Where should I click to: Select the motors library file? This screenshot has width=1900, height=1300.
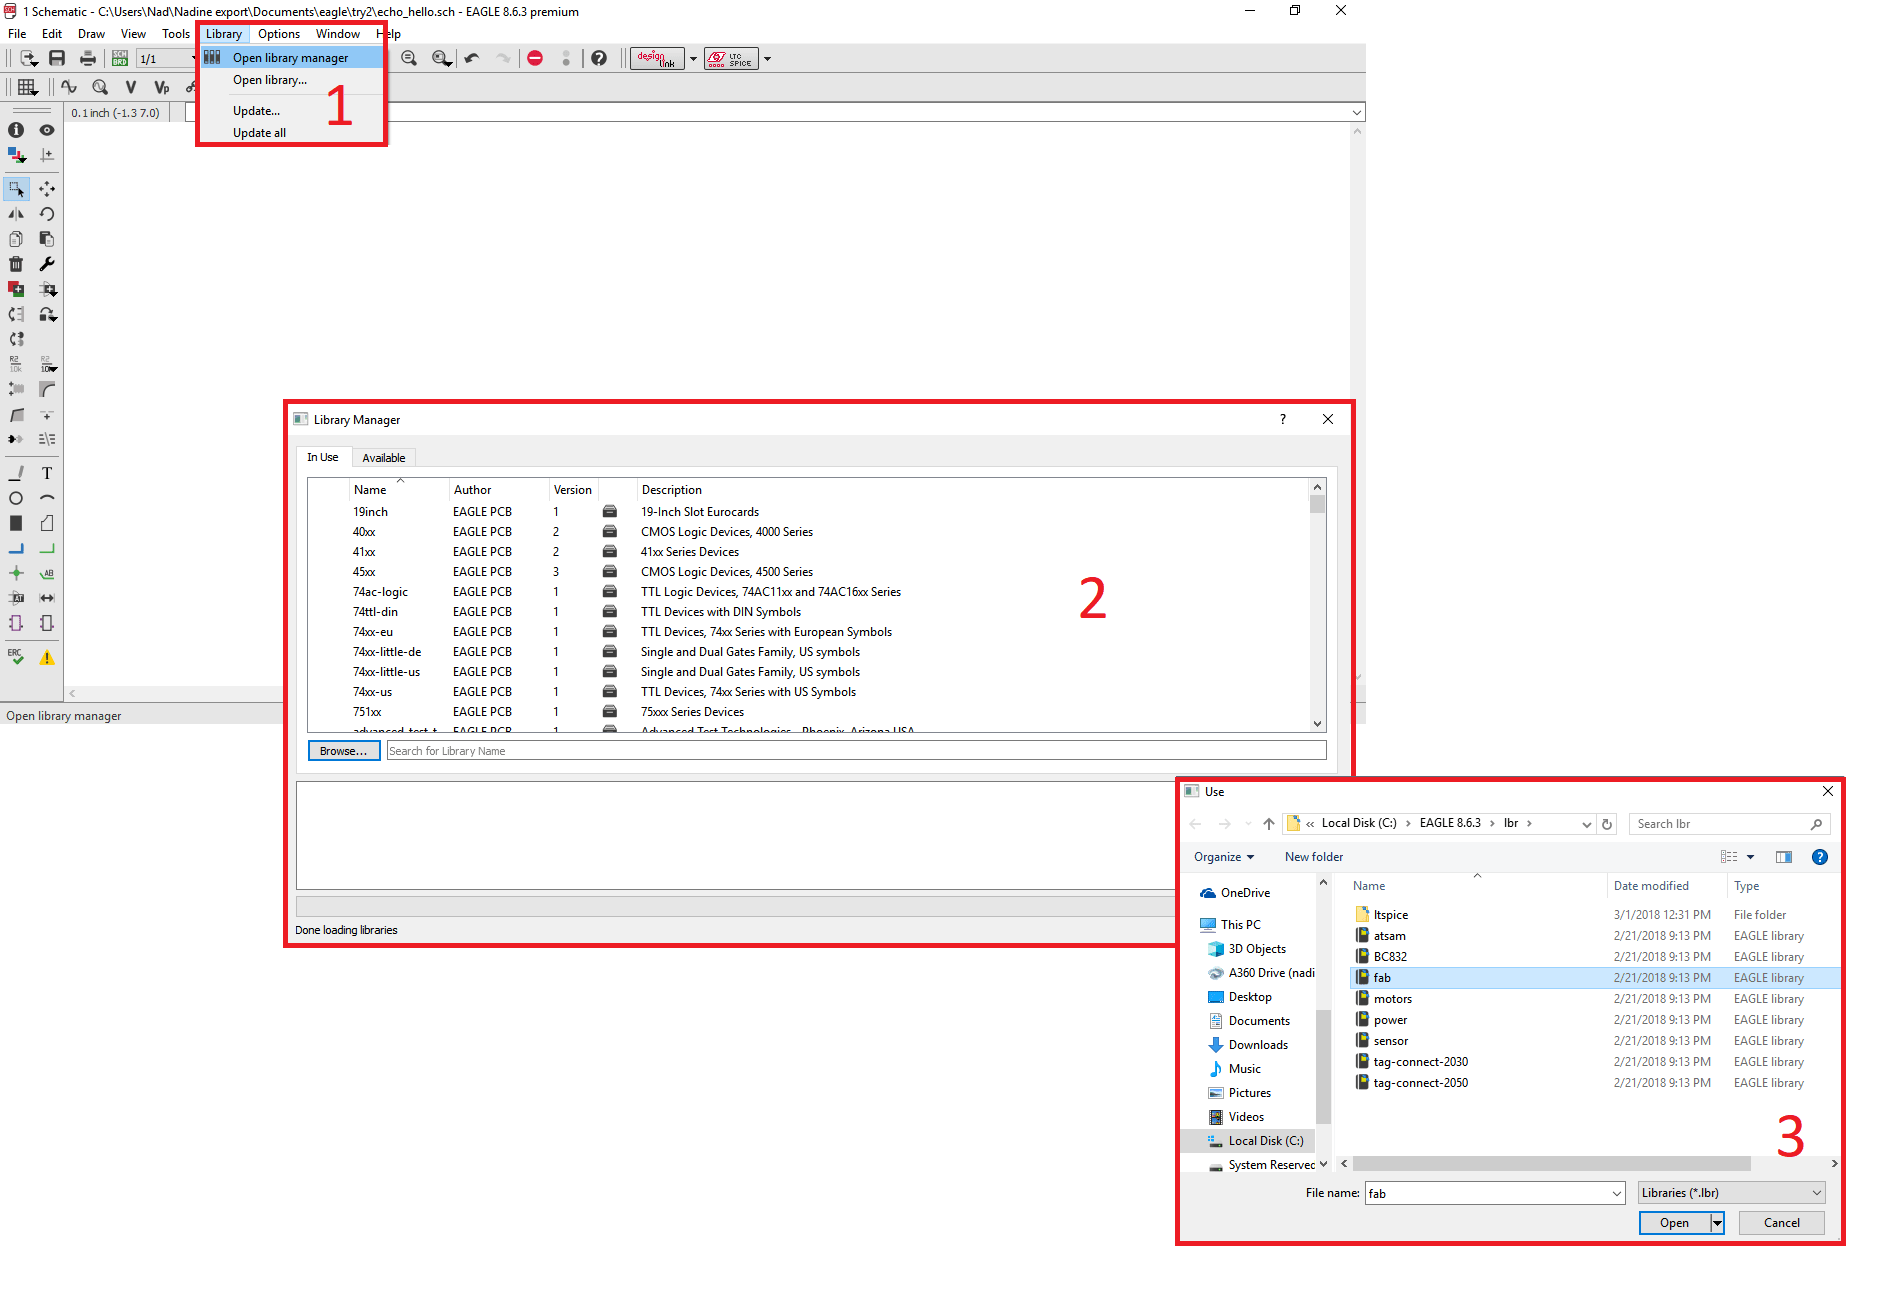1595,999
